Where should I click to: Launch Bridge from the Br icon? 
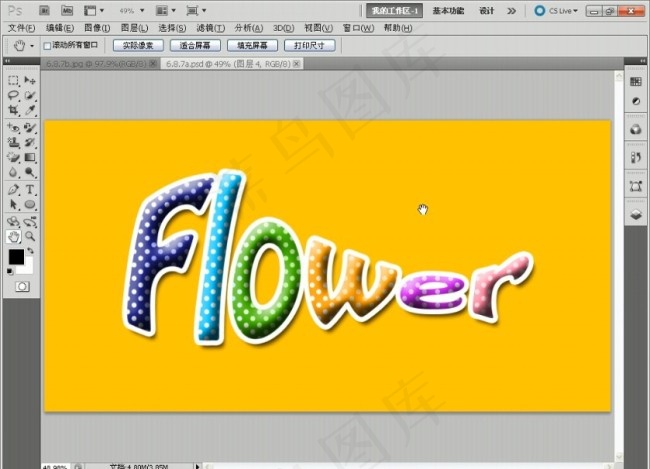tap(44, 10)
